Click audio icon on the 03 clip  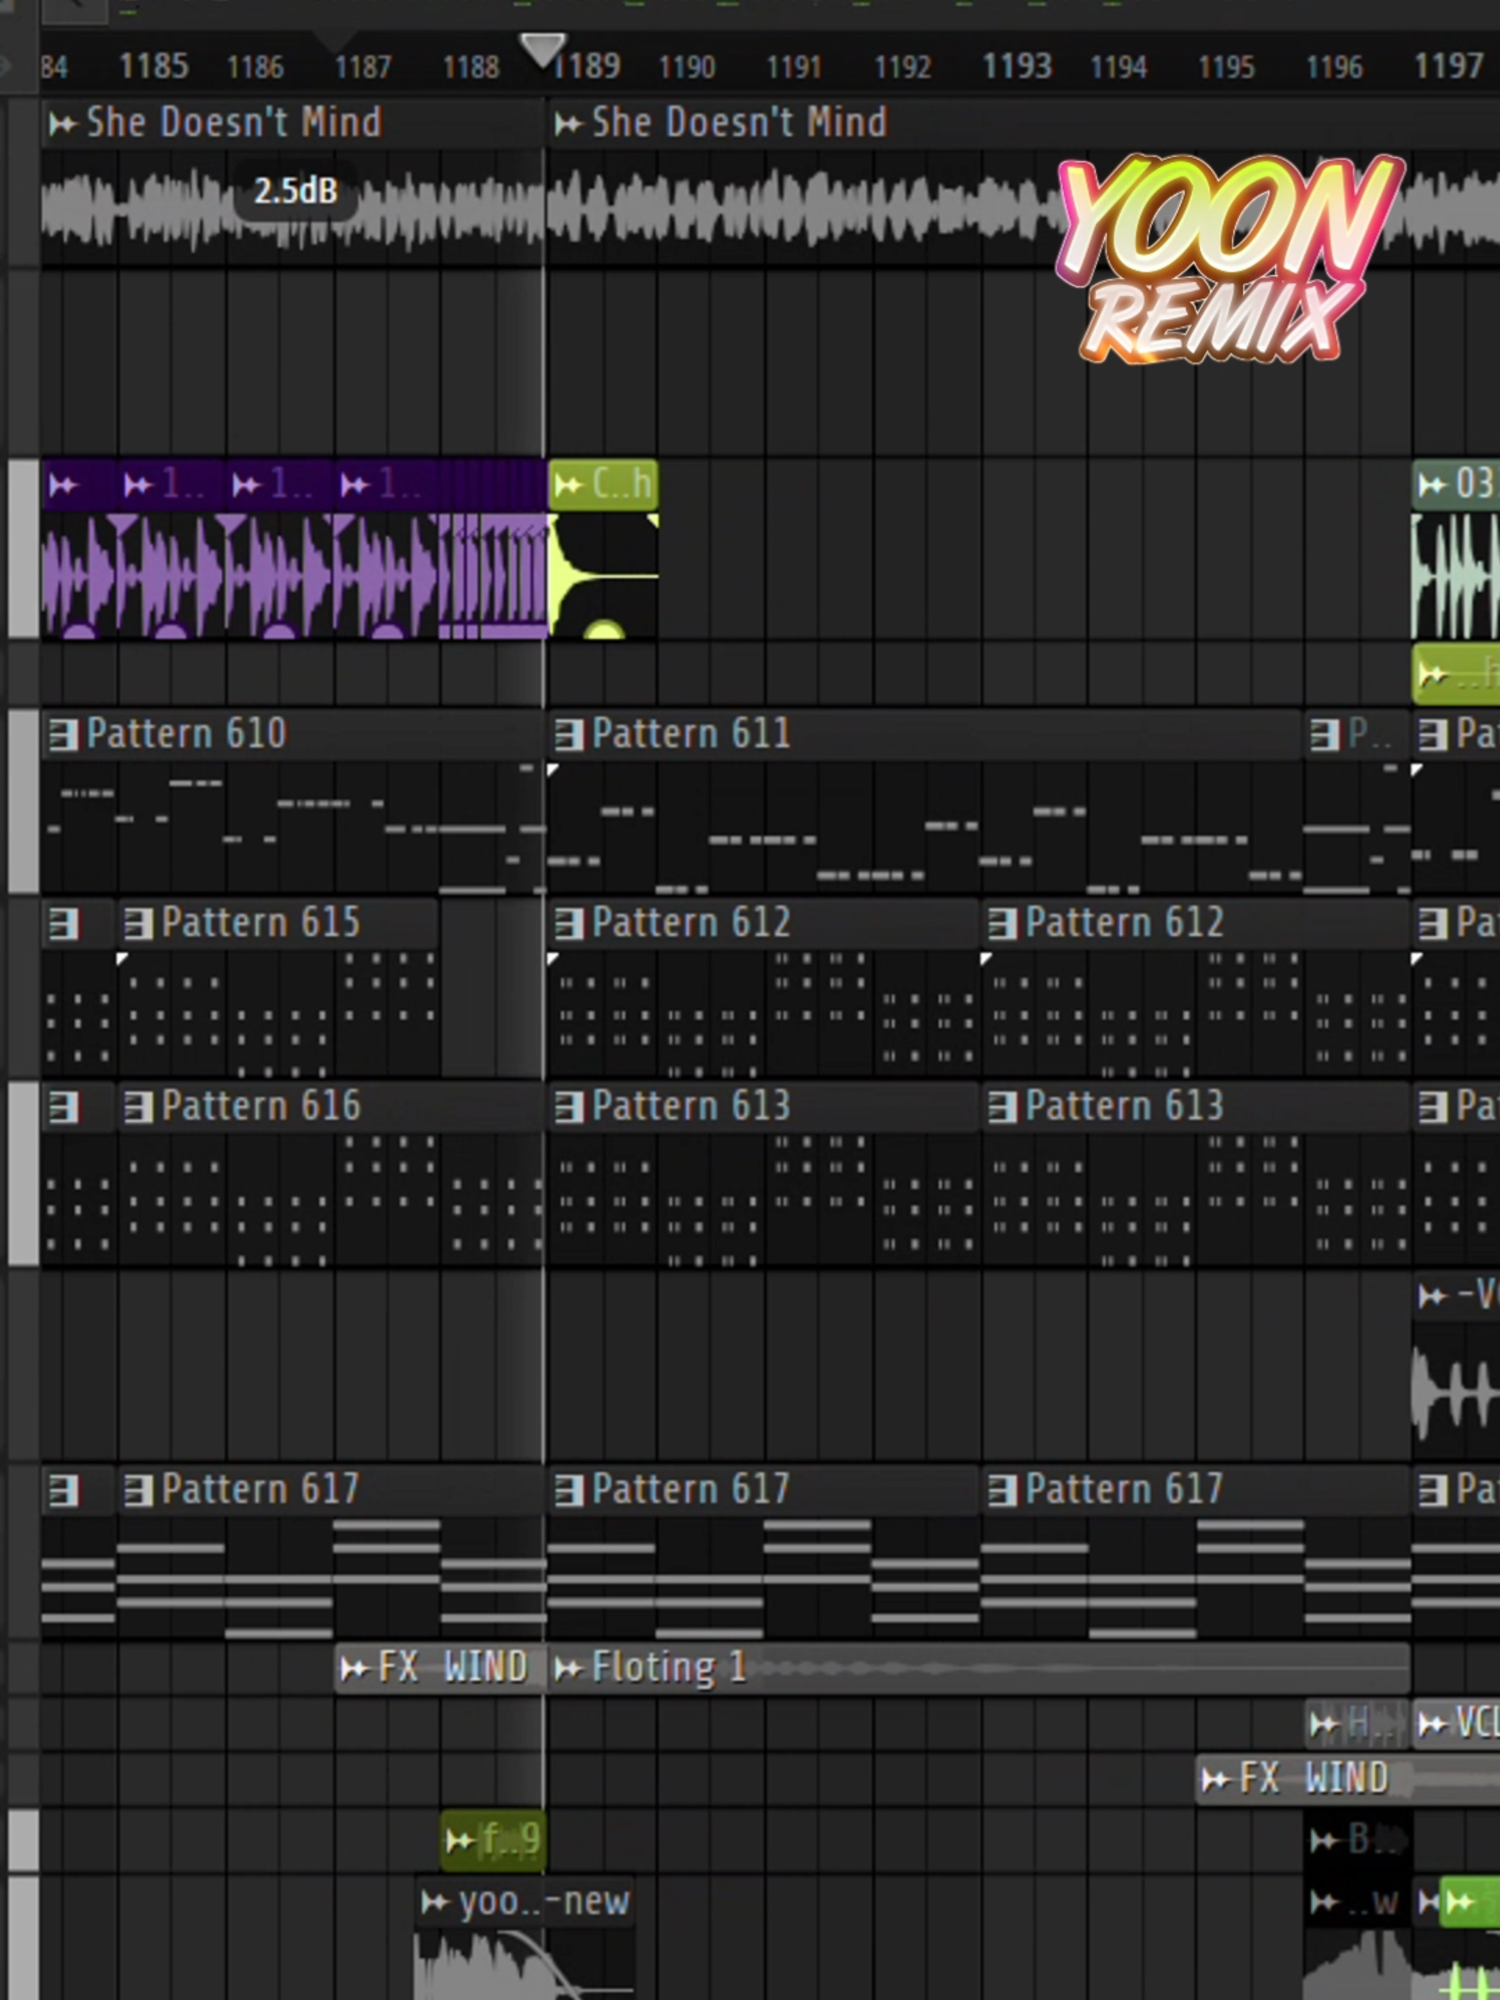click(1433, 485)
